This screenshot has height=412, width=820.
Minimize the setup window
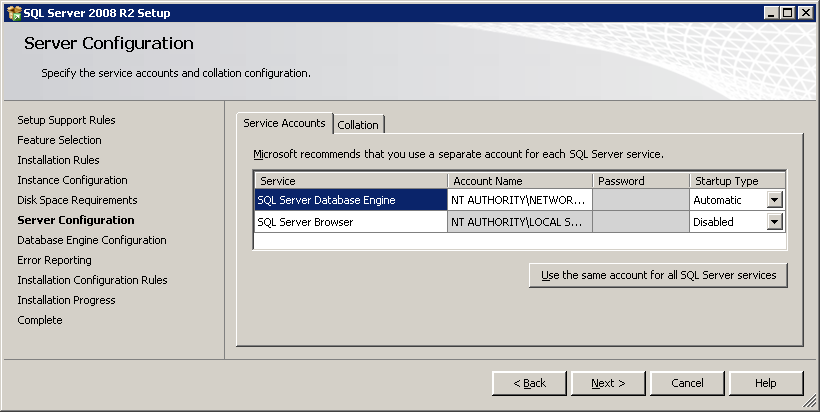(773, 13)
